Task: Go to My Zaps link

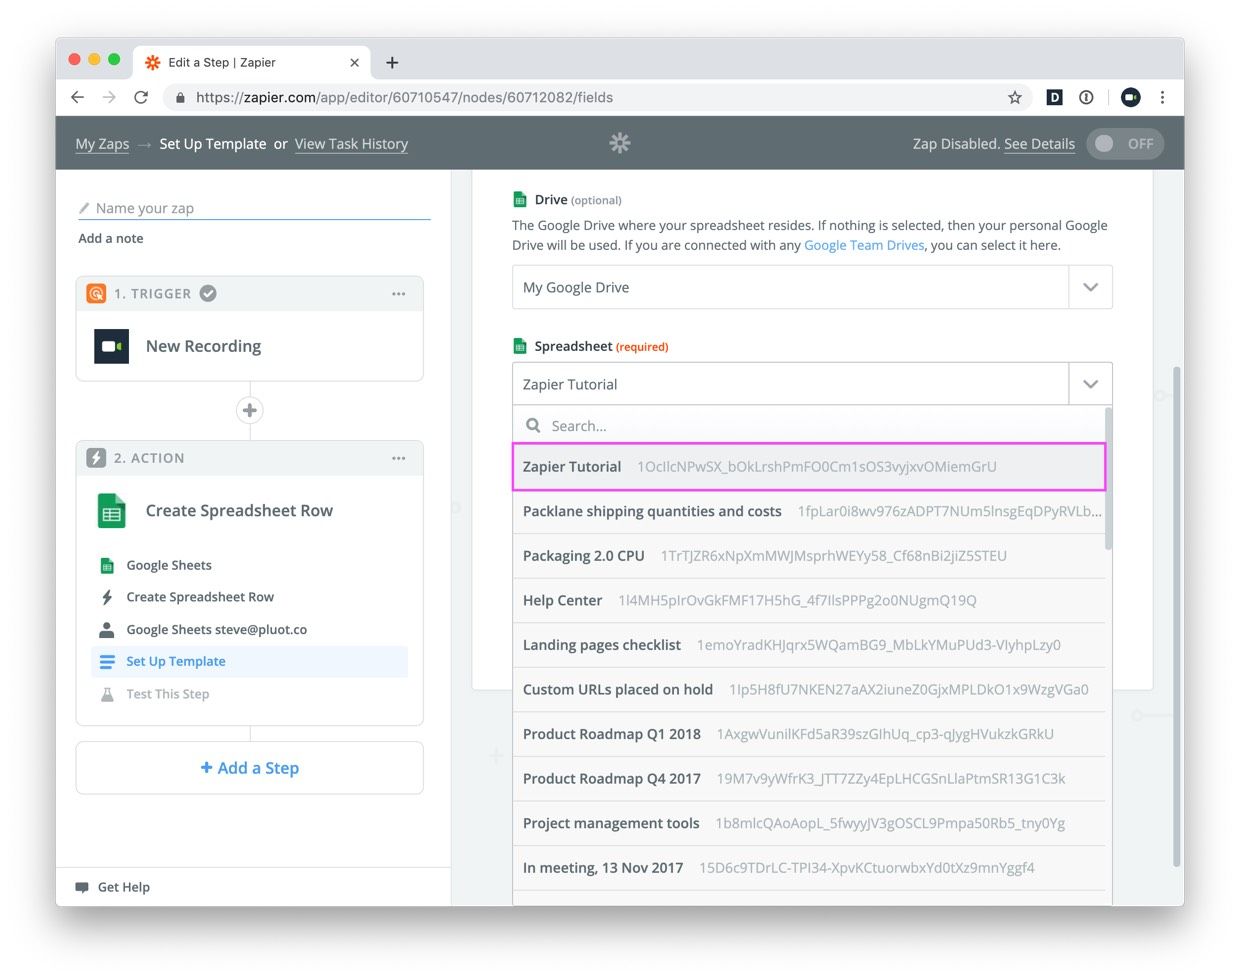Action: 102,144
